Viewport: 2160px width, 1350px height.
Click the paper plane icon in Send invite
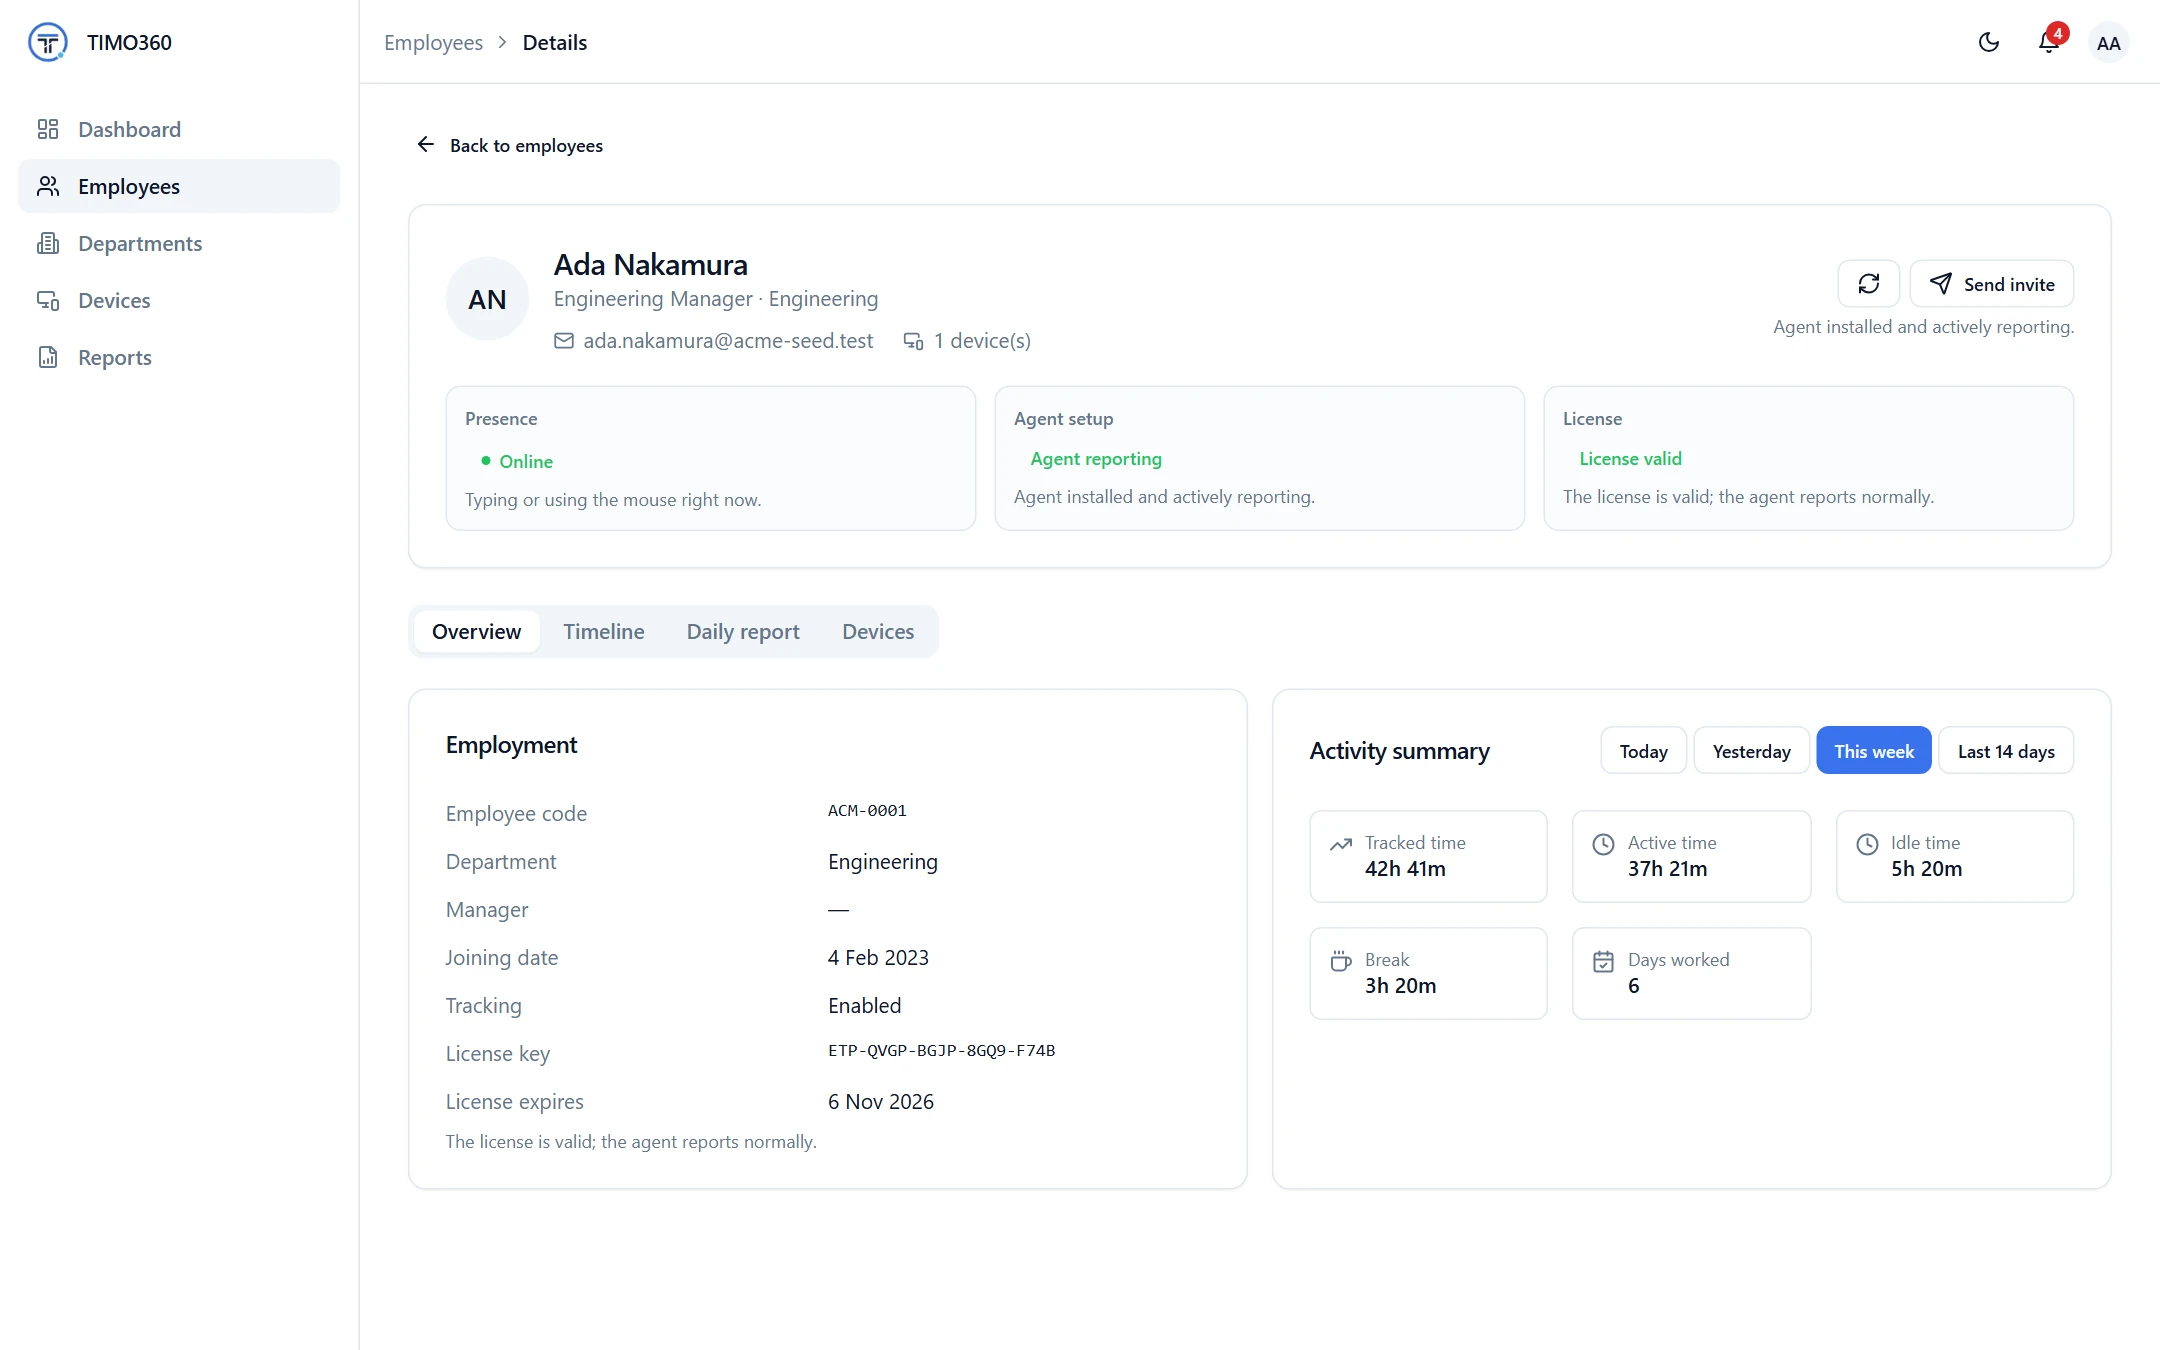pyautogui.click(x=1940, y=284)
